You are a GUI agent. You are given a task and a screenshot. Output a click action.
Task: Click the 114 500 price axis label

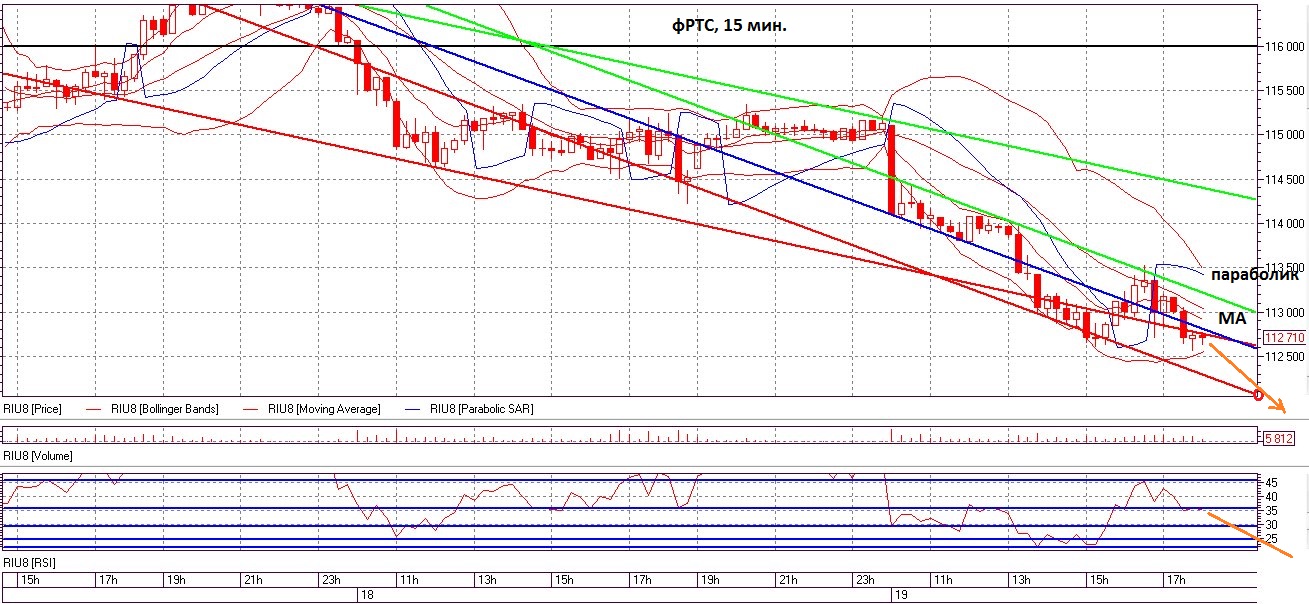(x=1283, y=179)
